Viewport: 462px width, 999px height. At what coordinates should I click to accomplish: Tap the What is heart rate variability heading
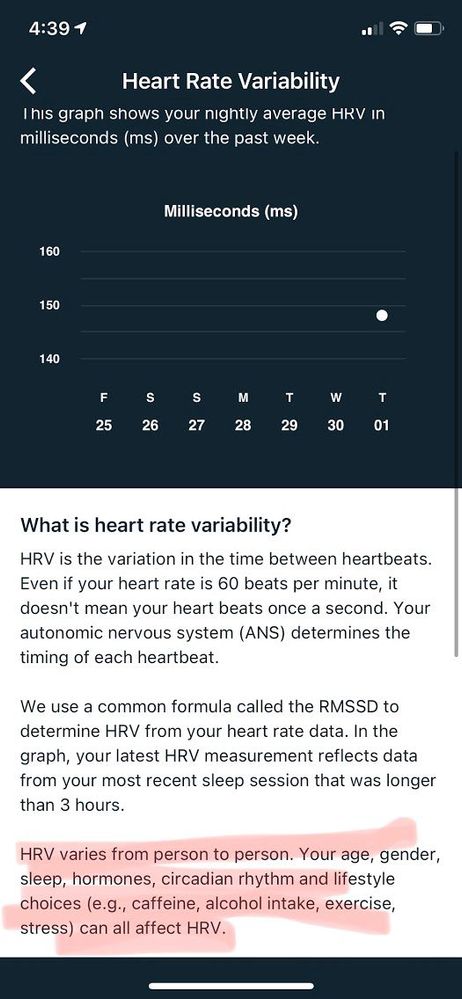click(x=156, y=526)
